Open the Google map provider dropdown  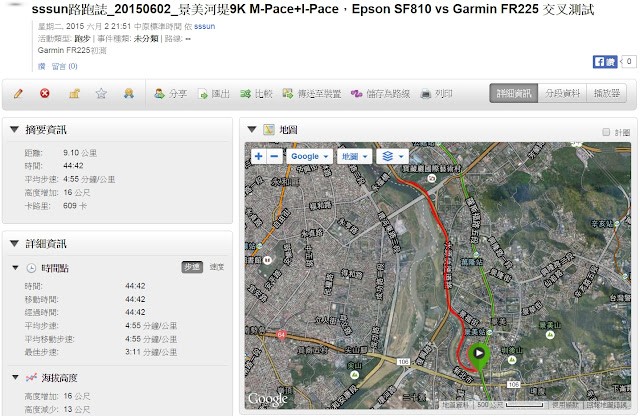tap(310, 156)
